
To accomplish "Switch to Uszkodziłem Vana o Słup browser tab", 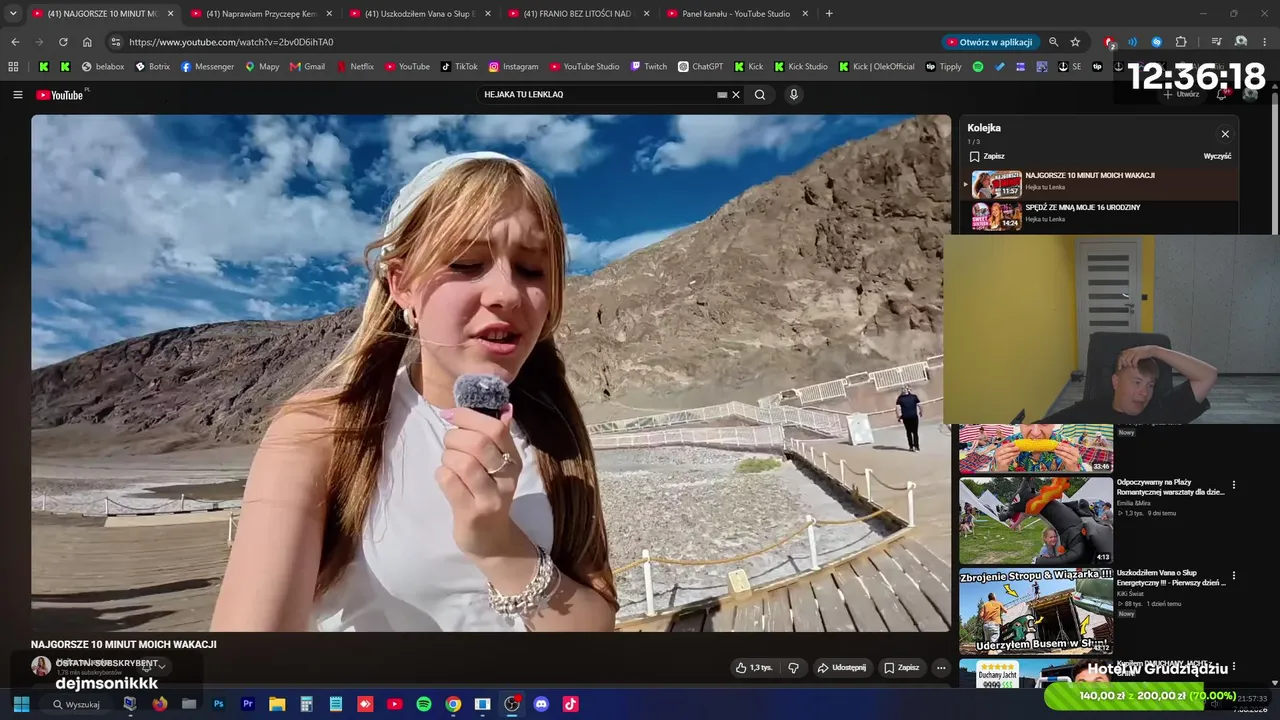I will coord(419,14).
